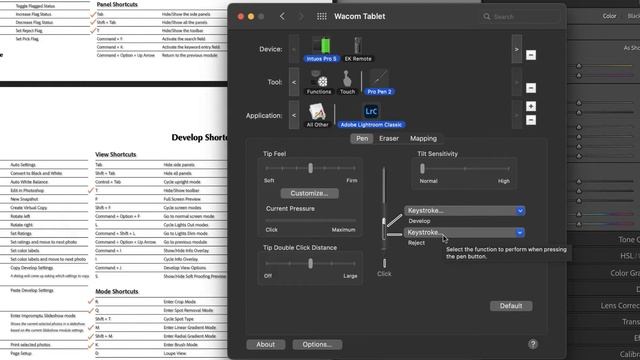This screenshot has height=360, width=640.
Task: Click 'Paste Develop Settings' in the document
Action: (x=32, y=290)
